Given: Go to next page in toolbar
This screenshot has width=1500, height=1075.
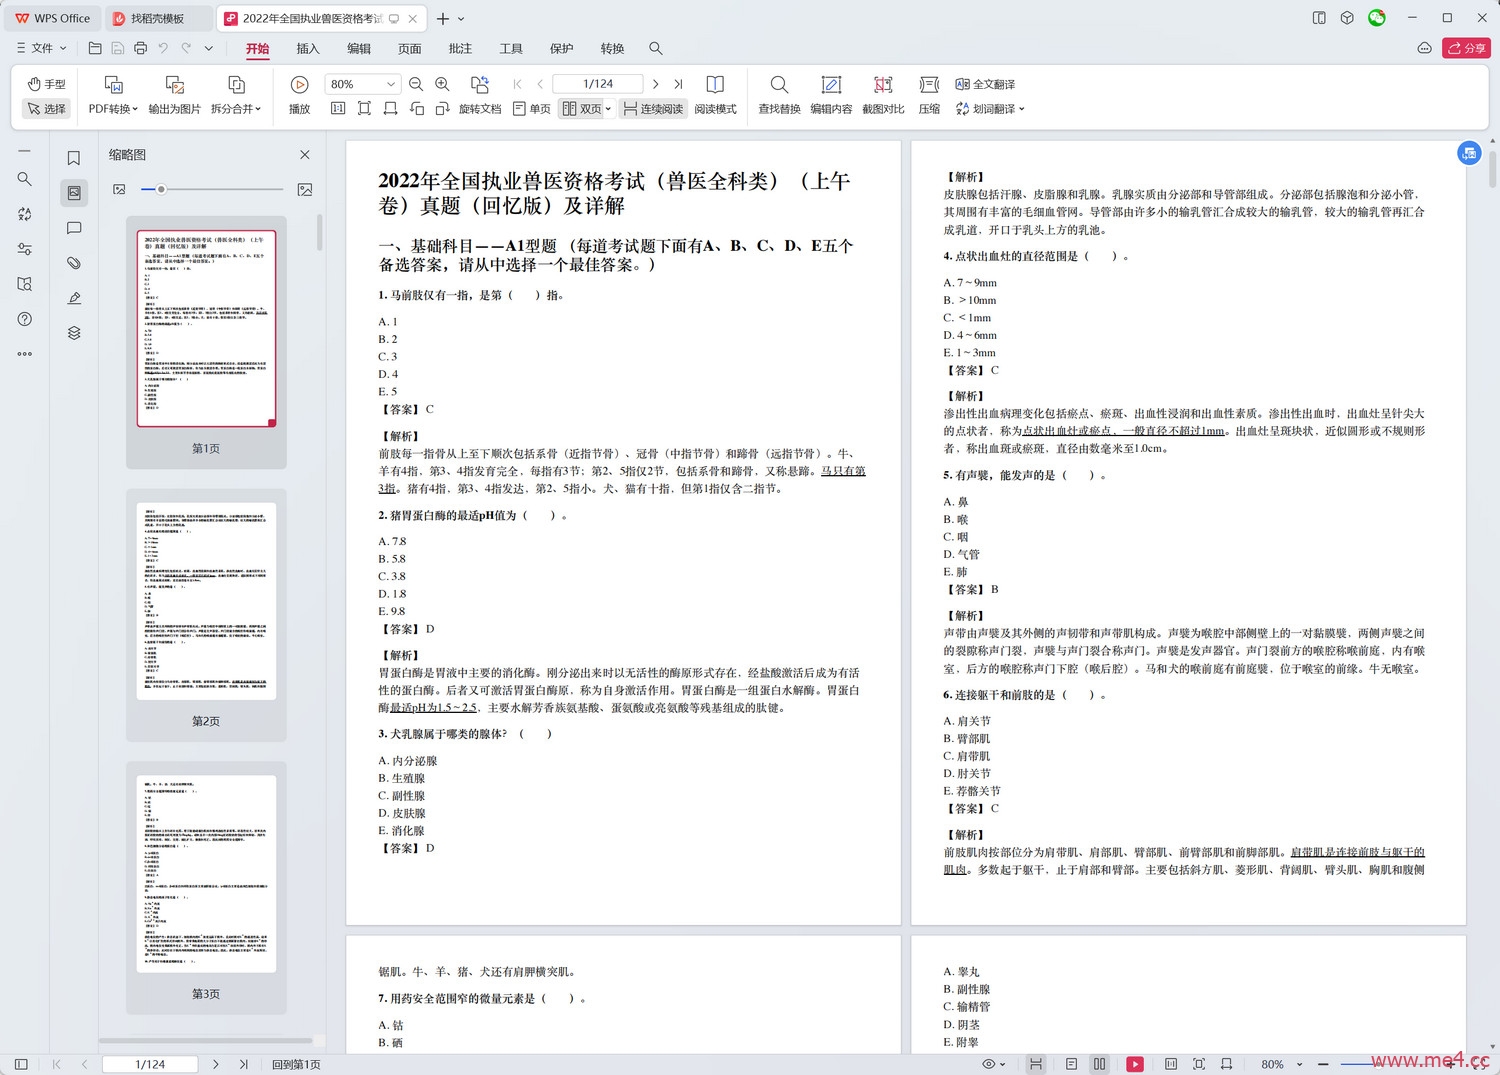Looking at the screenshot, I should (x=655, y=84).
